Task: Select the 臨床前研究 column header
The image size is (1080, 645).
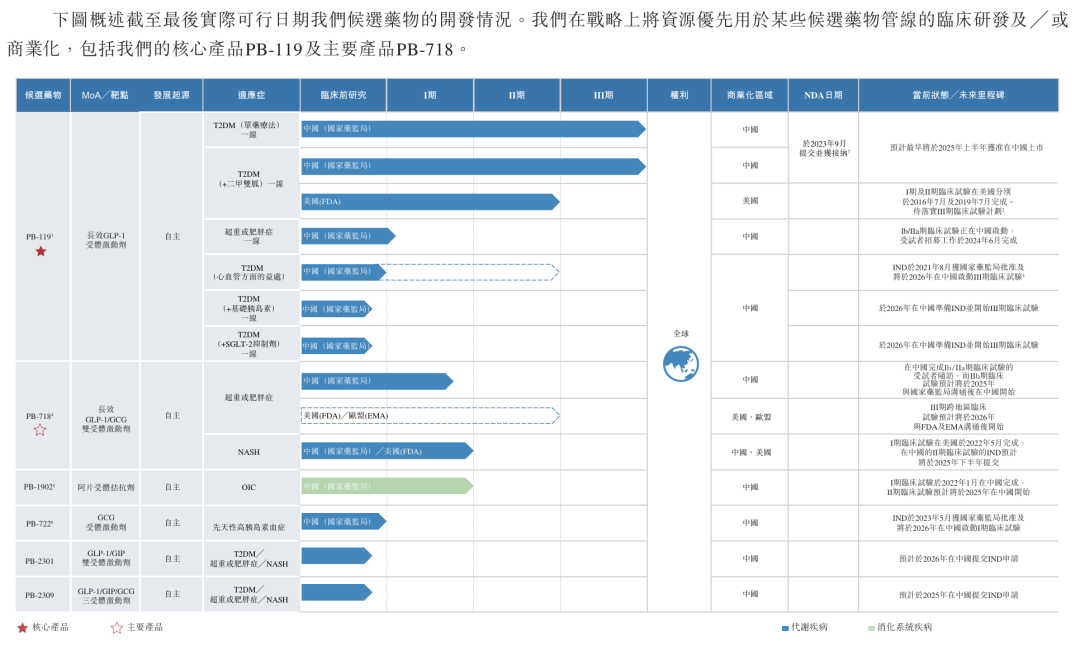Action: pyautogui.click(x=343, y=95)
